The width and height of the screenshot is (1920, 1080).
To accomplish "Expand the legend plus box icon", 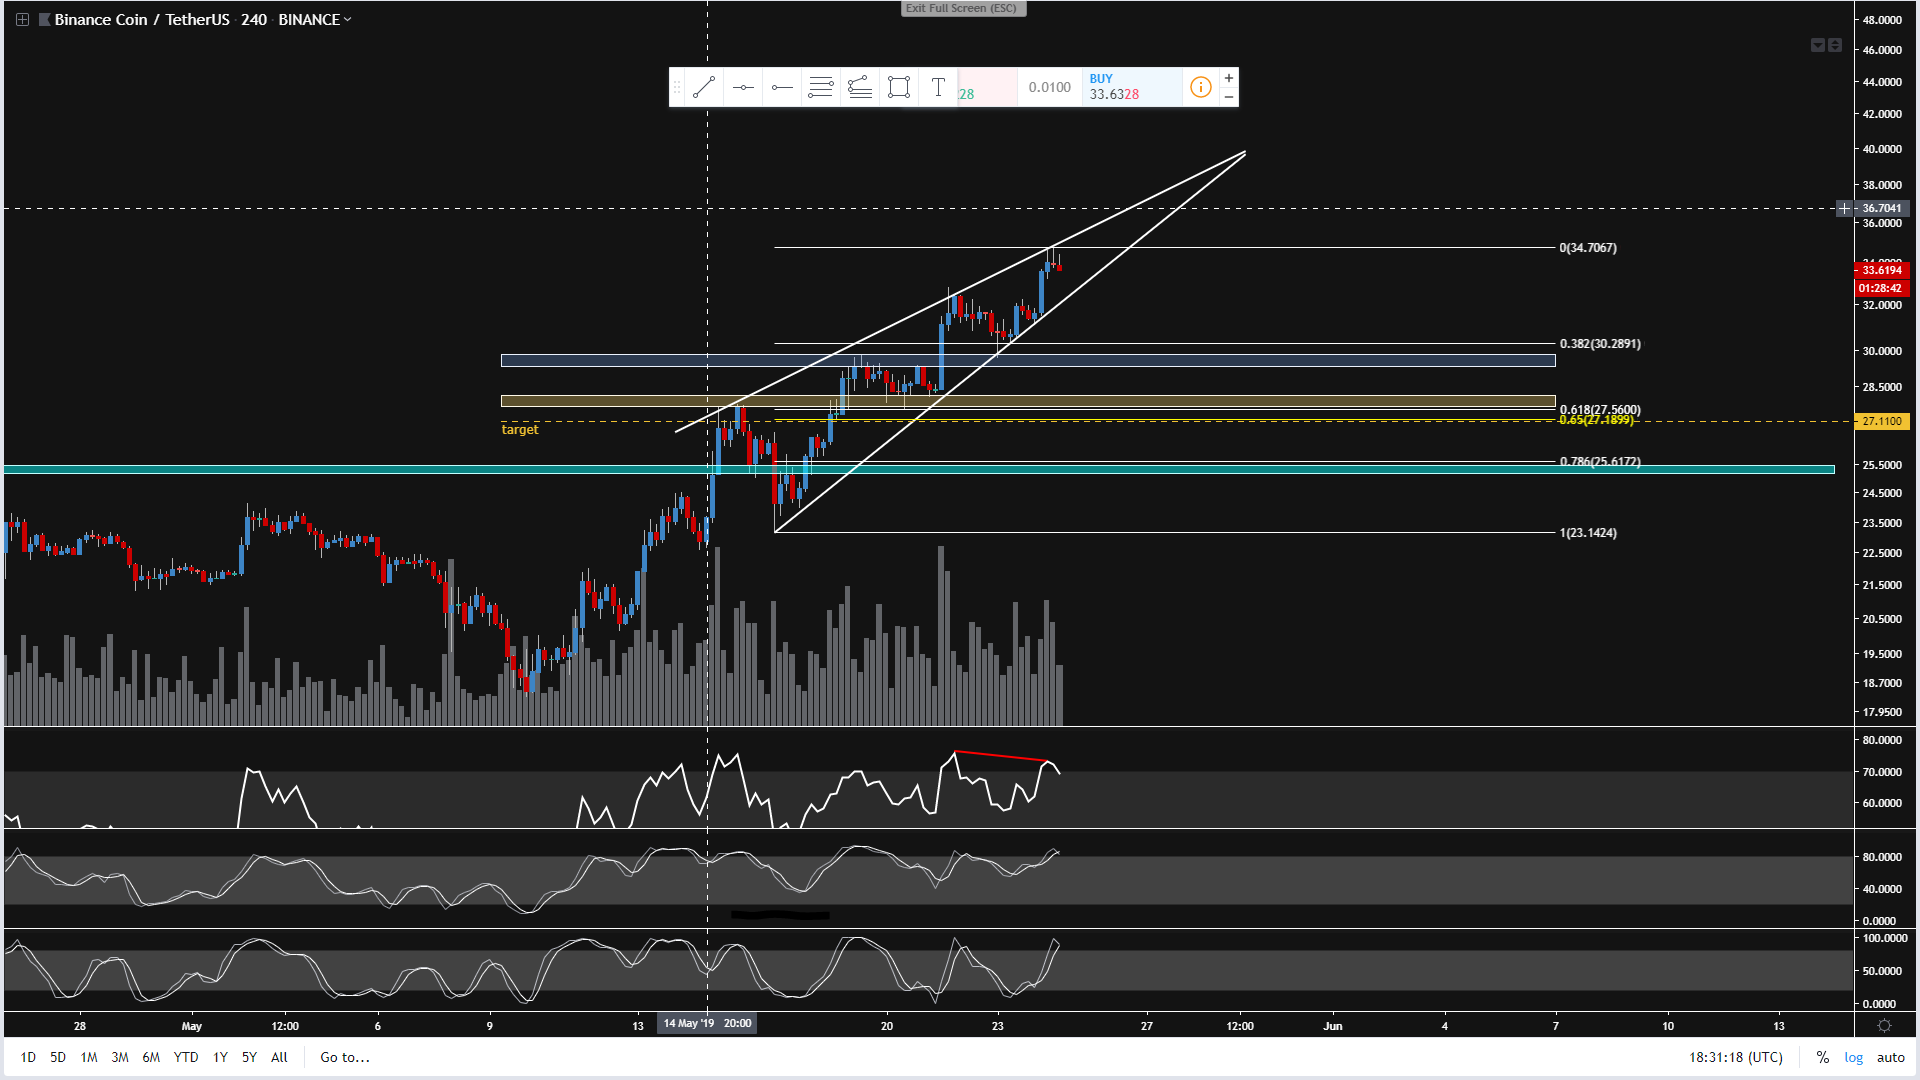I will [22, 19].
